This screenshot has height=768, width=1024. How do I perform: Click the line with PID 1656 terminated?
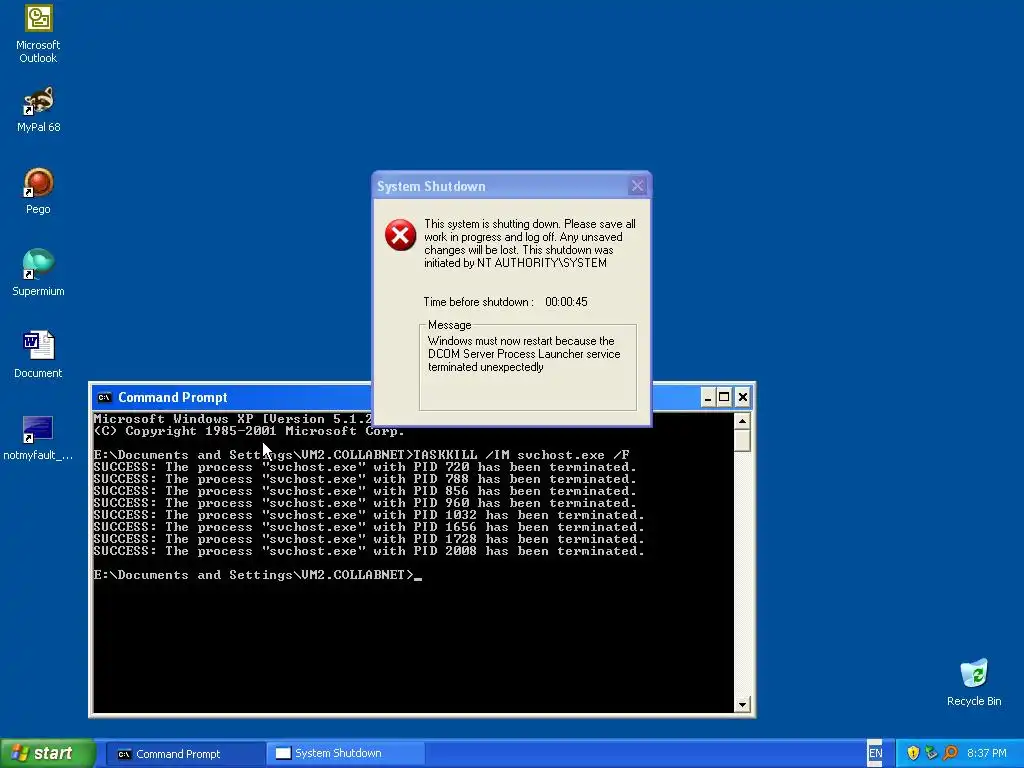pos(369,527)
